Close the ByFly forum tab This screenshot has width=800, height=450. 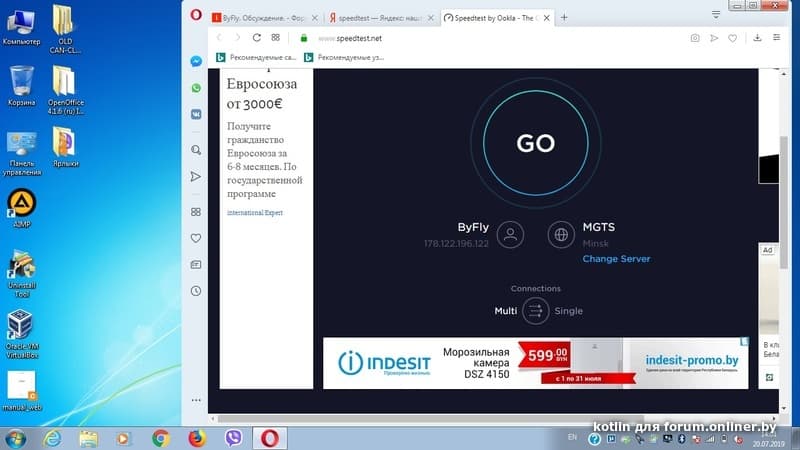click(315, 18)
